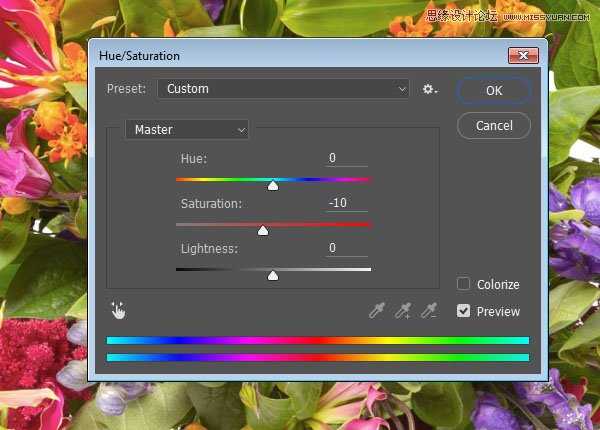Open the Preset dropdown showing Custom
The image size is (600, 430).
[x=283, y=89]
